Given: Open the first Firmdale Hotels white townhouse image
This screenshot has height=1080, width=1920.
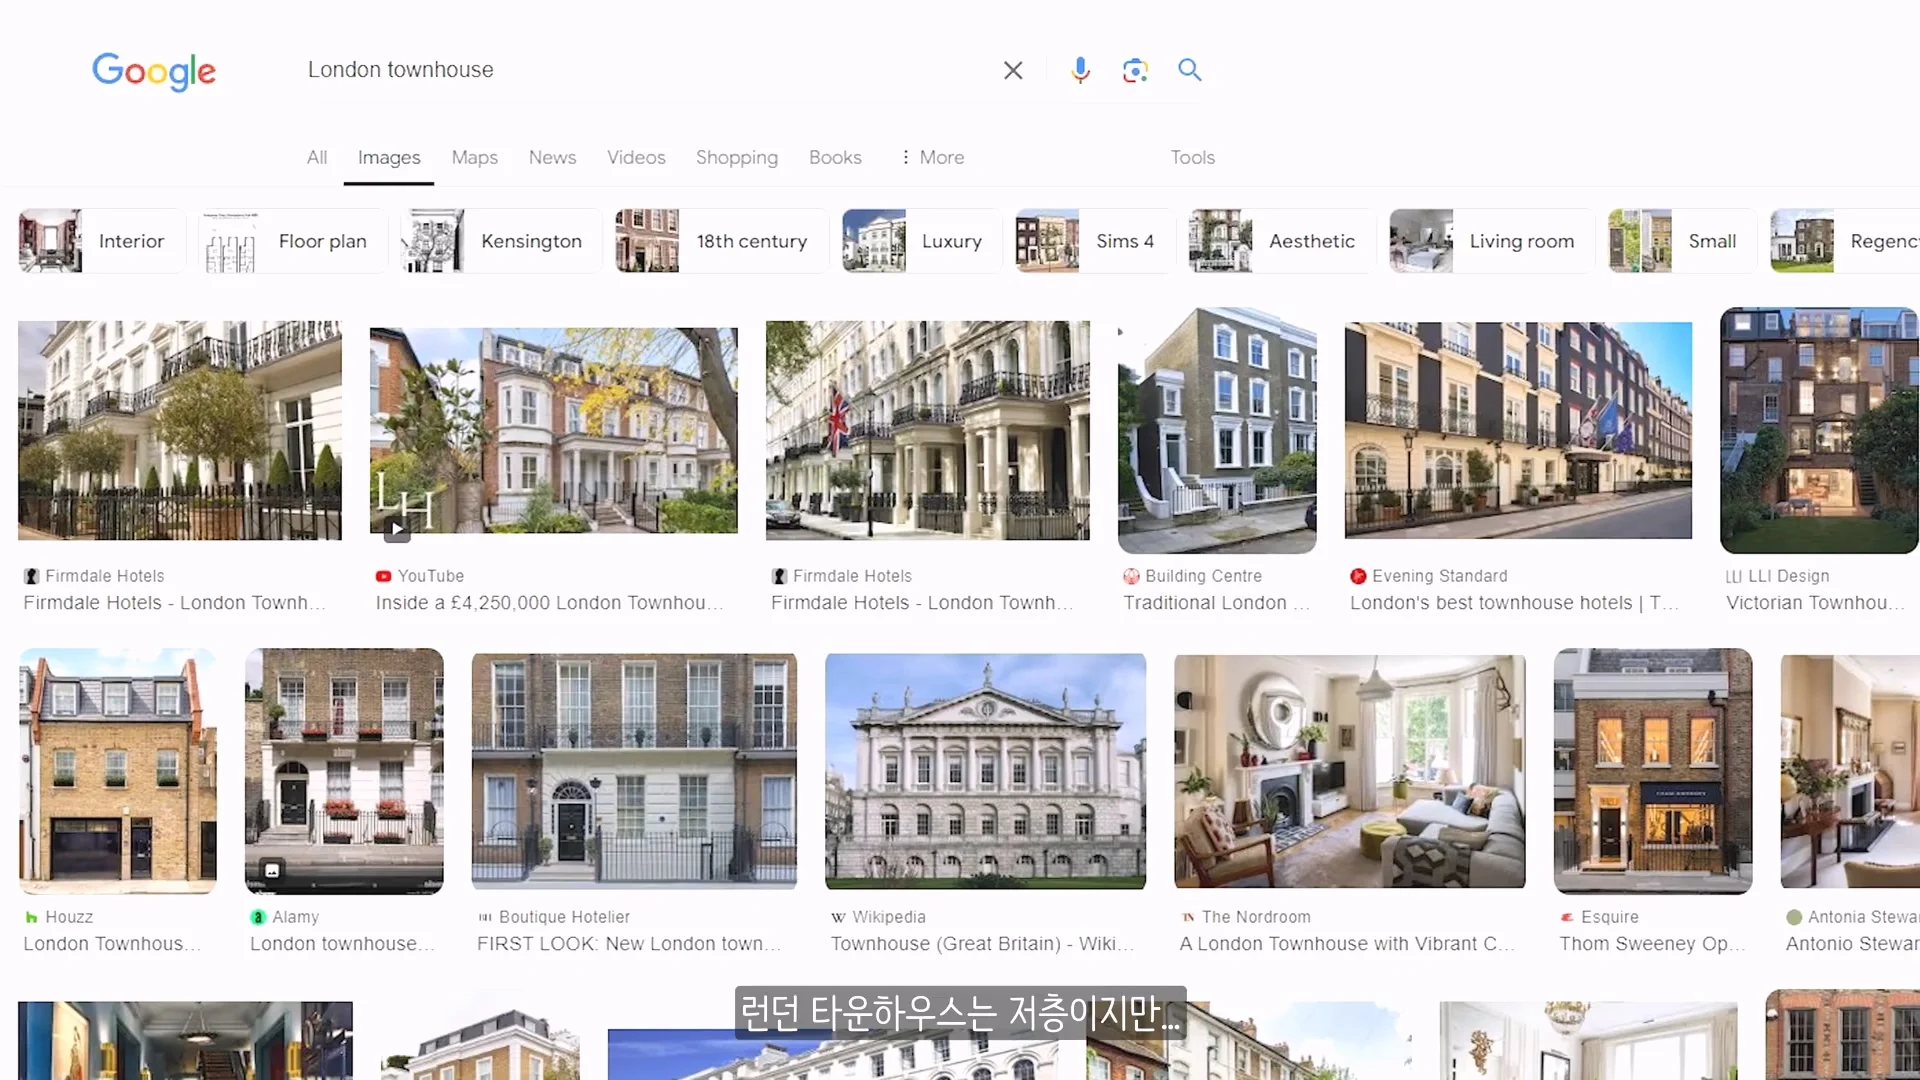Looking at the screenshot, I should [x=180, y=430].
